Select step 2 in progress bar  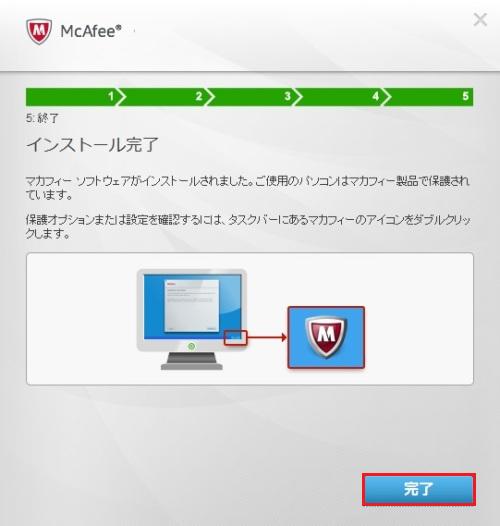(x=166, y=97)
